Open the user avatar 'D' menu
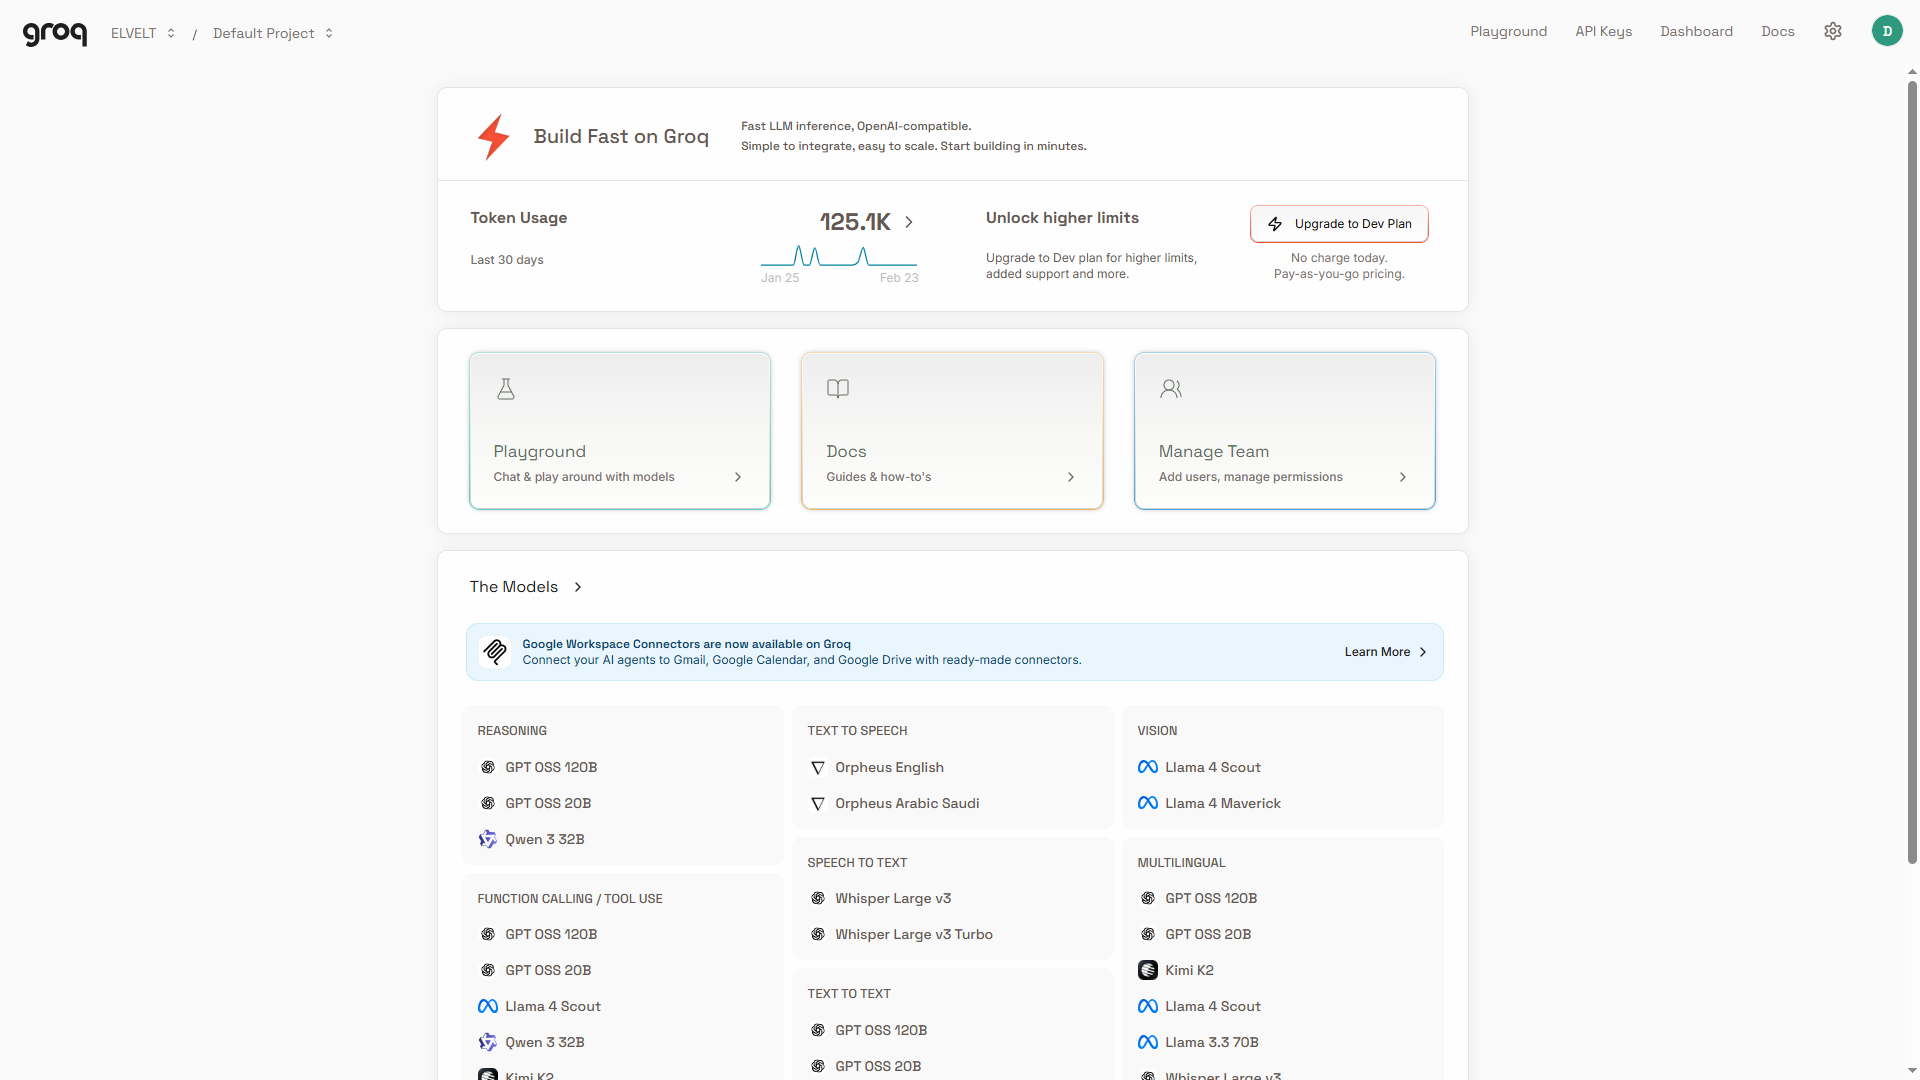This screenshot has width=1920, height=1080. pos(1886,31)
